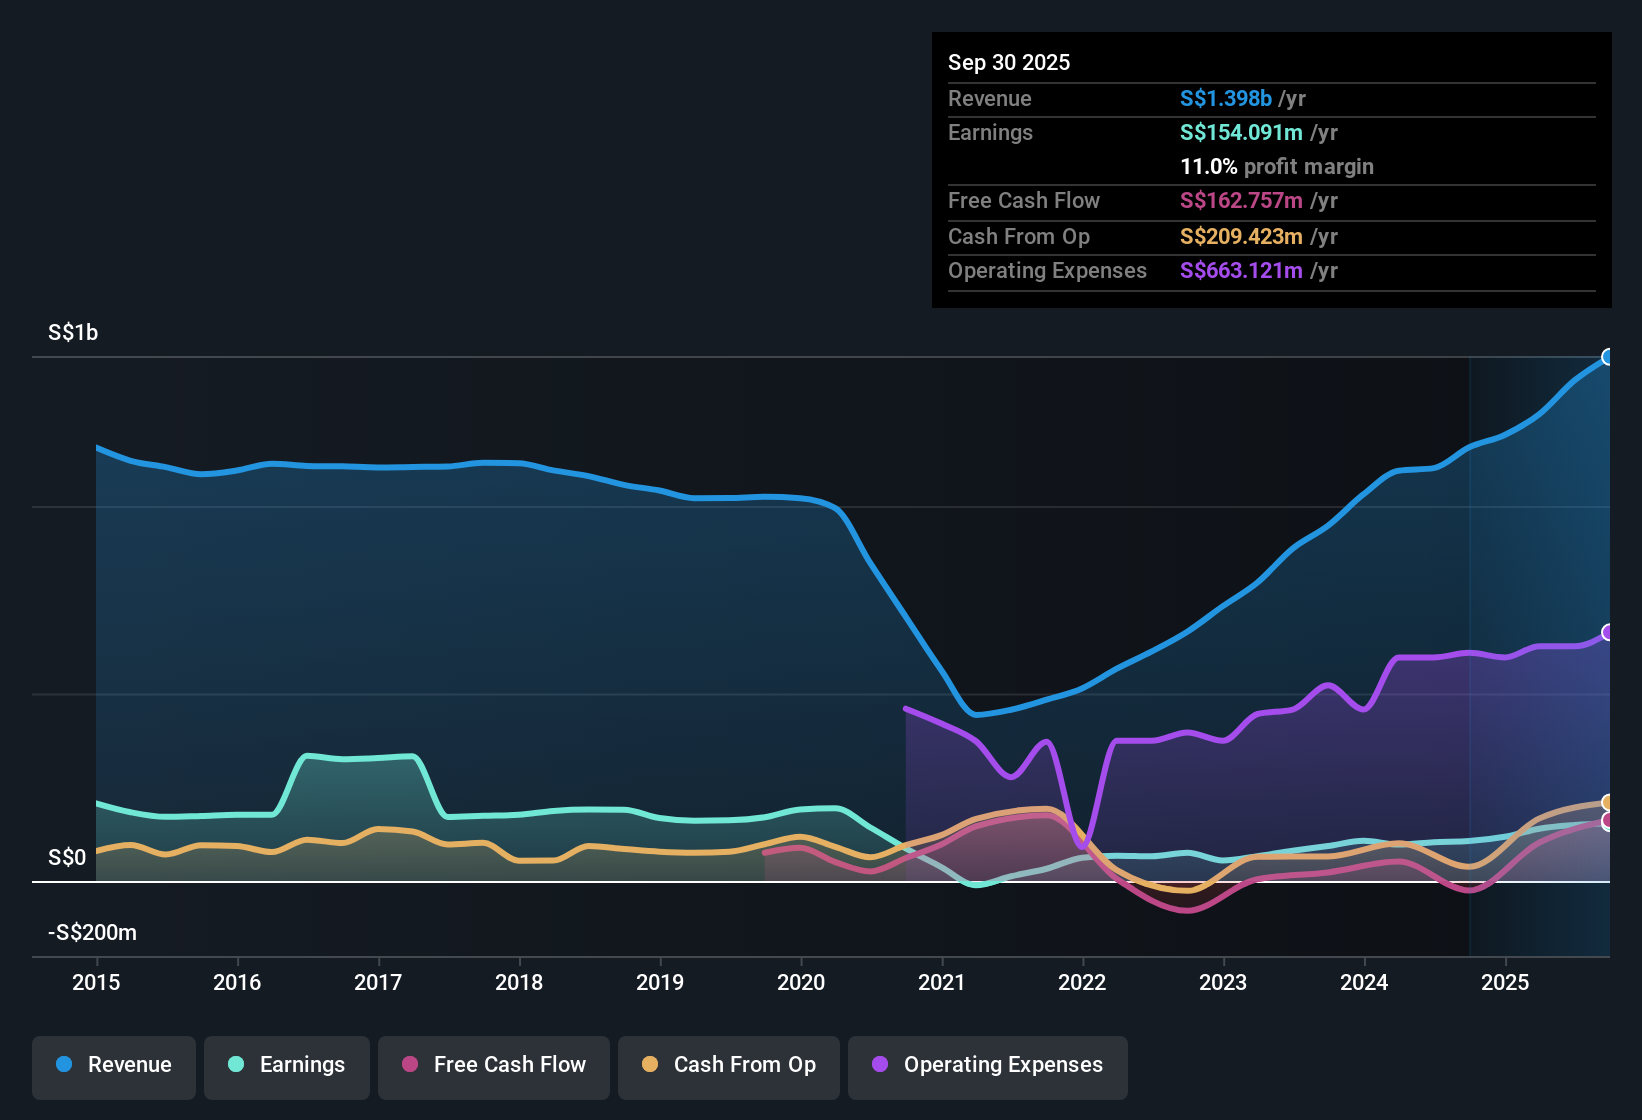Viewport: 1642px width, 1120px height.
Task: Toggle the Revenue series legend dot
Action: [63, 1065]
